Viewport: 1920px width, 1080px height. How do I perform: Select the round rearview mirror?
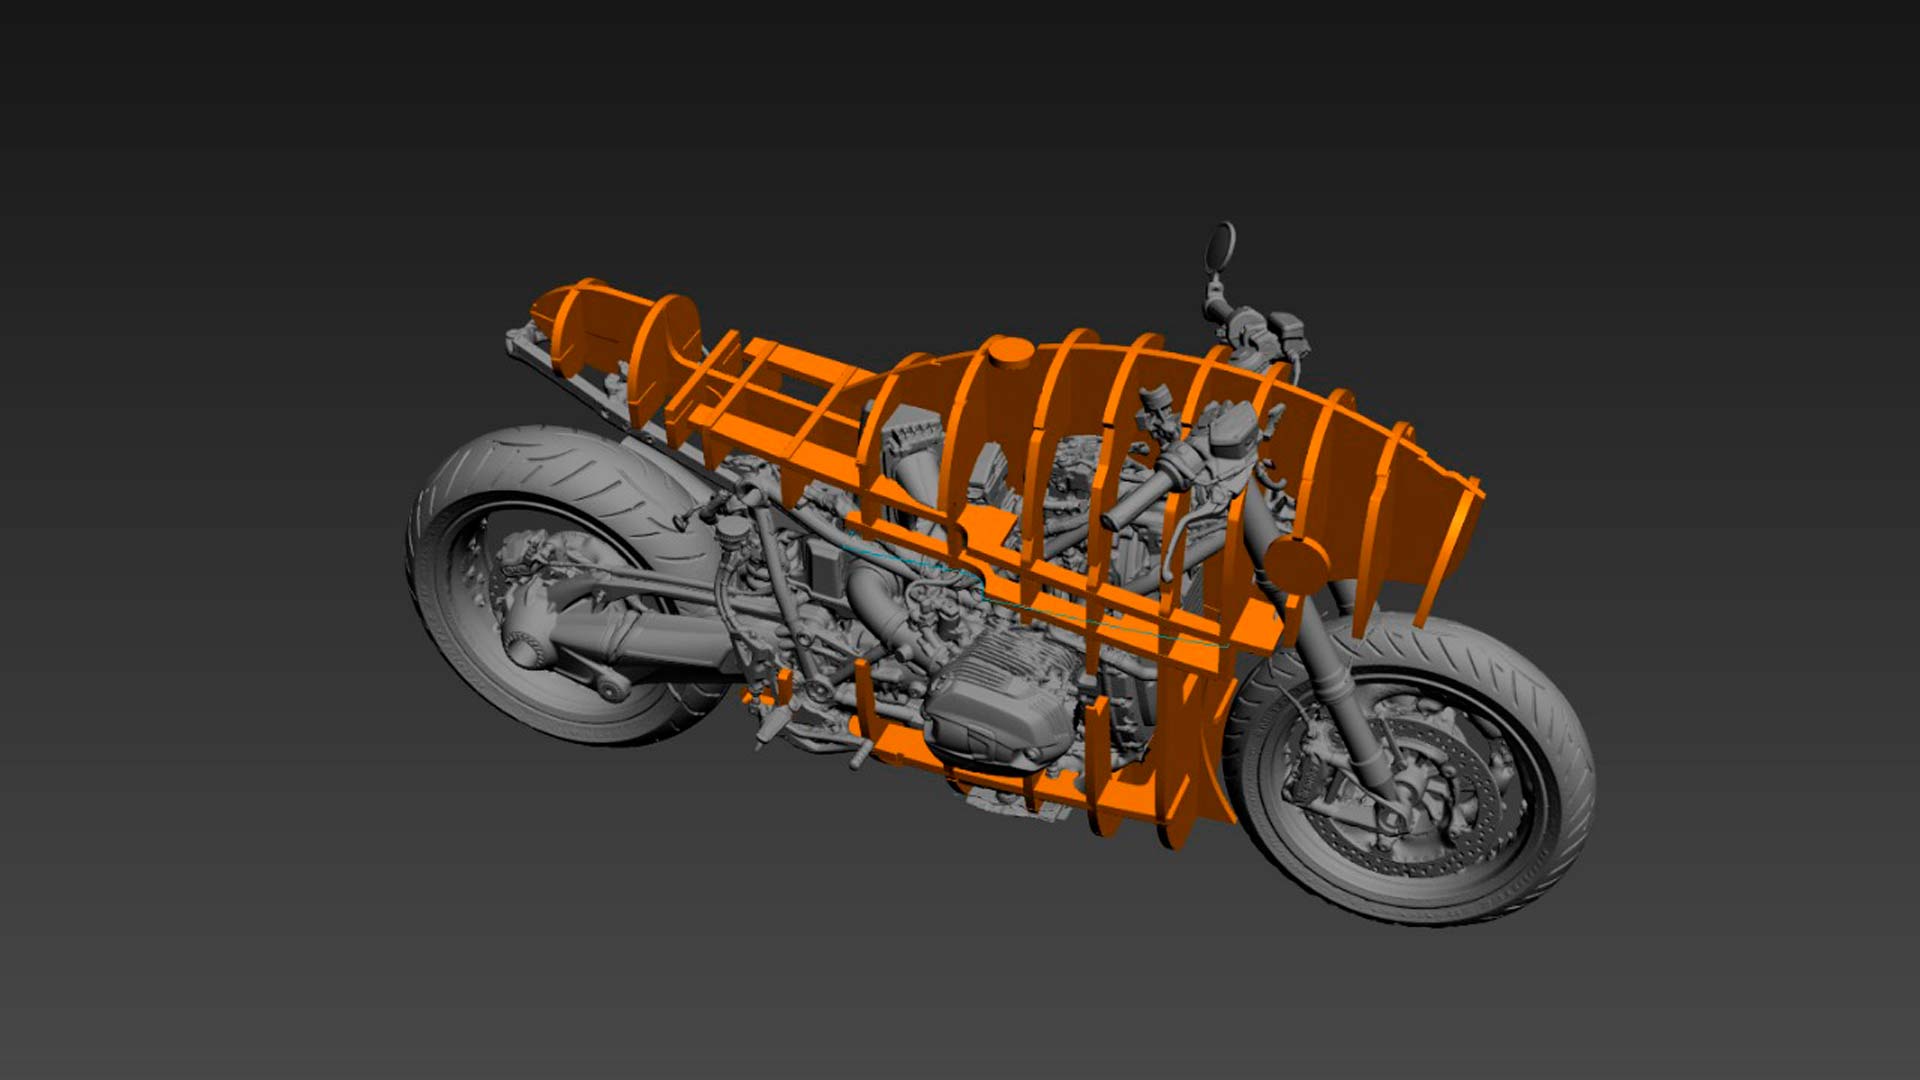(1222, 245)
